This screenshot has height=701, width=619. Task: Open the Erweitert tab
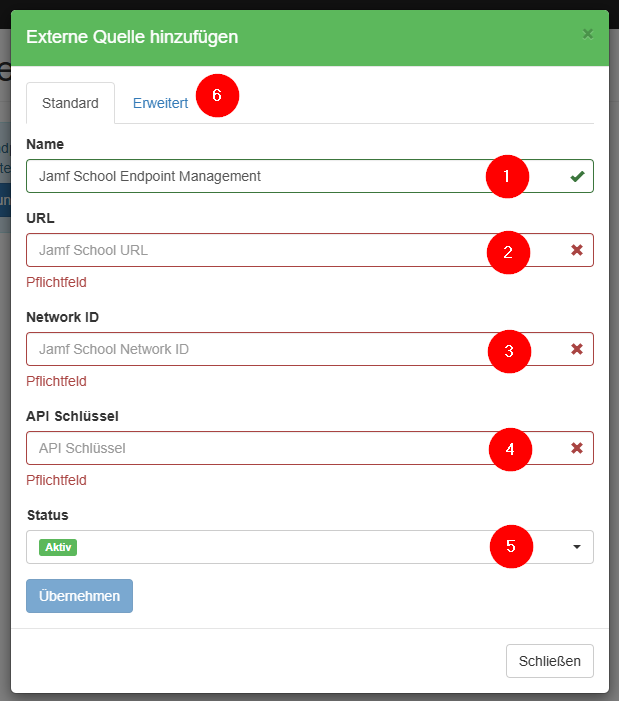(x=160, y=103)
